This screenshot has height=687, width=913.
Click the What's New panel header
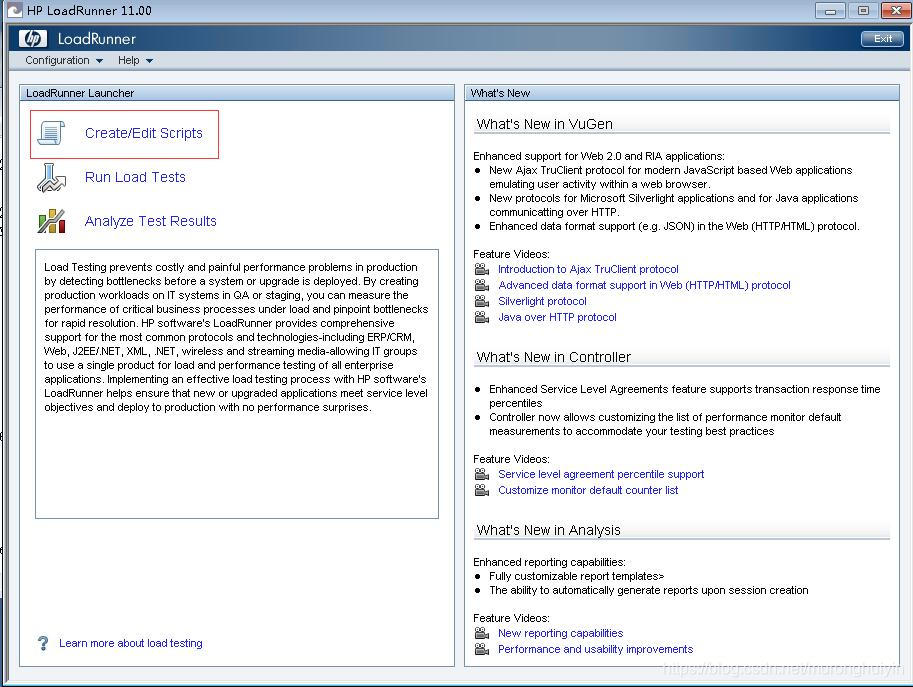[682, 93]
